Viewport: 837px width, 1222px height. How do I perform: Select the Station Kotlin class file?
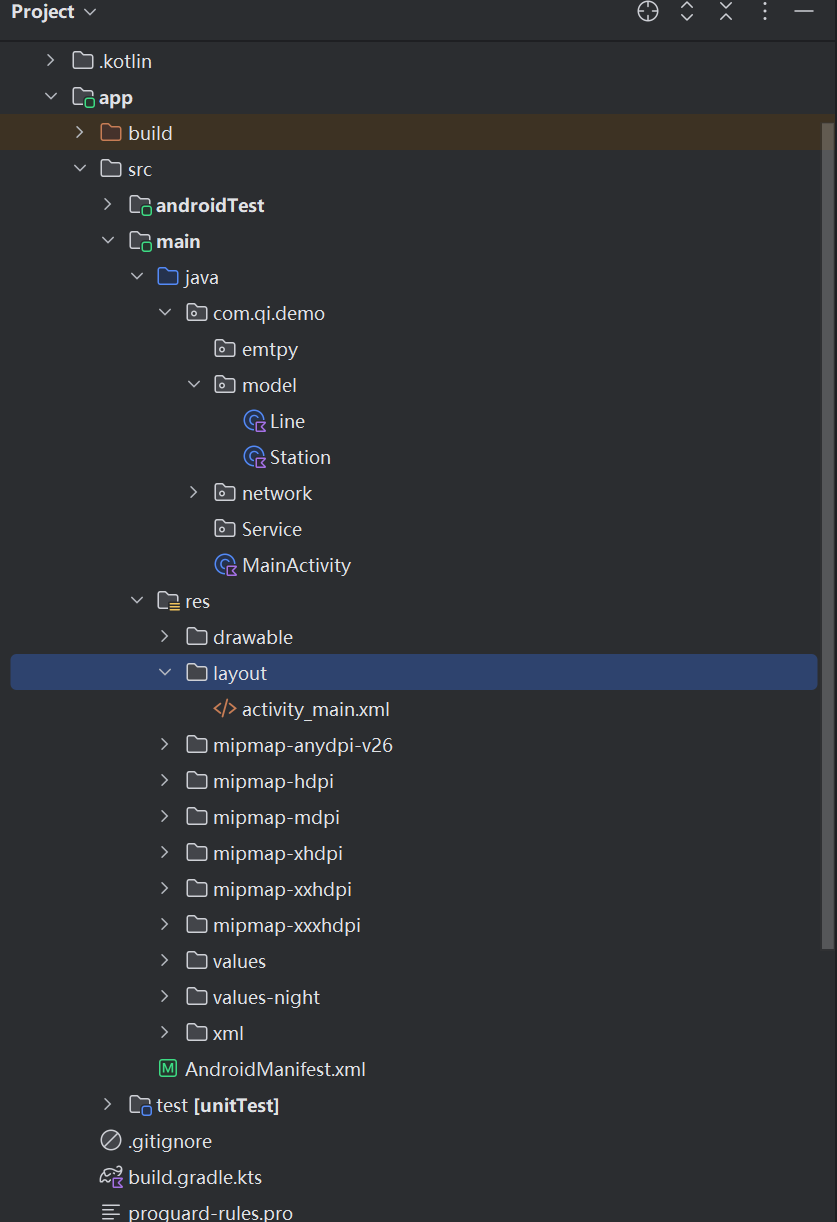click(x=299, y=457)
